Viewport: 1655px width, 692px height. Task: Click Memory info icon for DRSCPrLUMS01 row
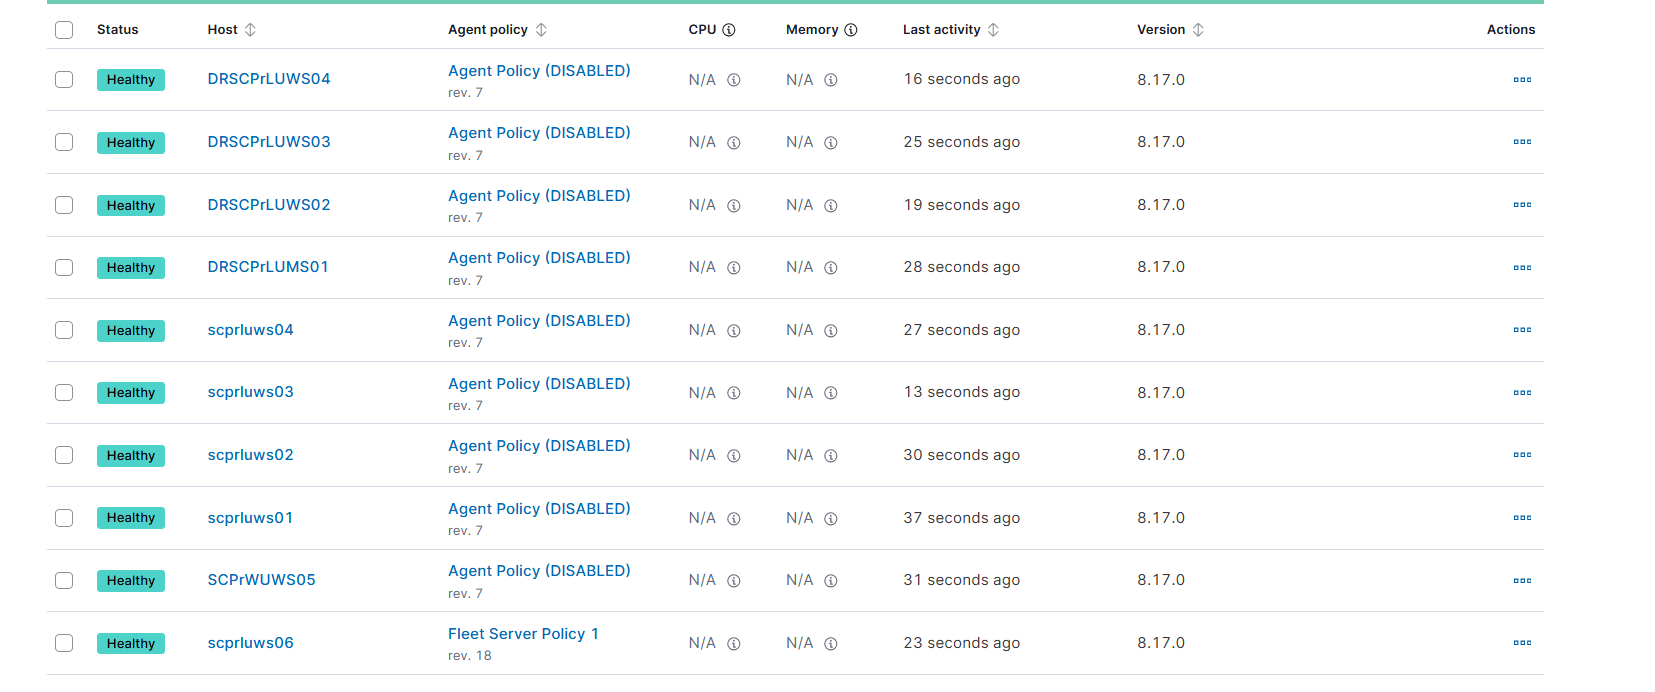[831, 268]
